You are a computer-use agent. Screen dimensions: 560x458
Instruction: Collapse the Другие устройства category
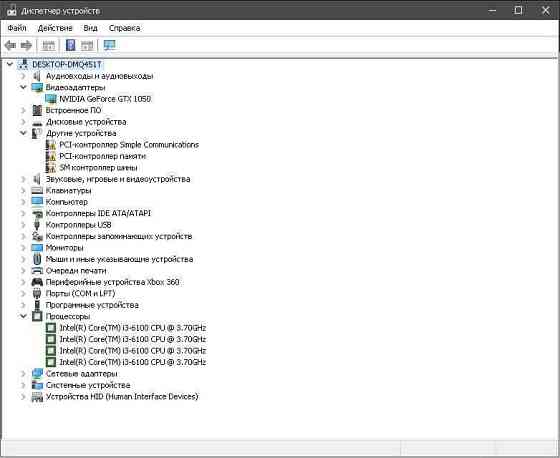click(23, 133)
